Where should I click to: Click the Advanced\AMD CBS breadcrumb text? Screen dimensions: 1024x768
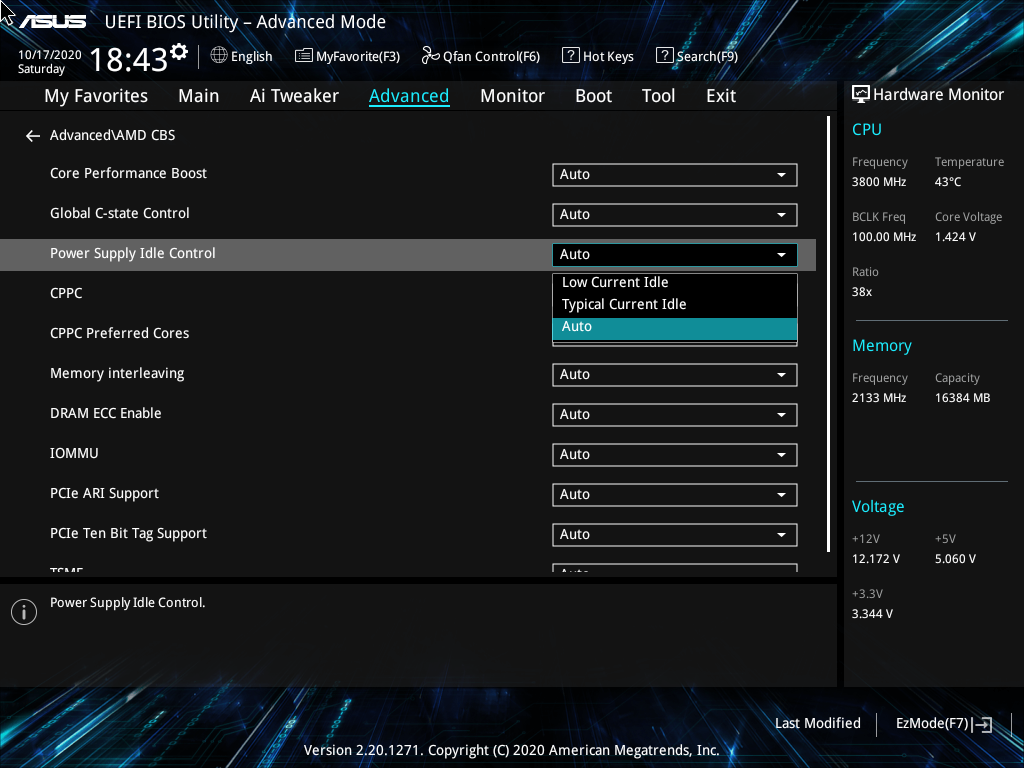point(112,135)
